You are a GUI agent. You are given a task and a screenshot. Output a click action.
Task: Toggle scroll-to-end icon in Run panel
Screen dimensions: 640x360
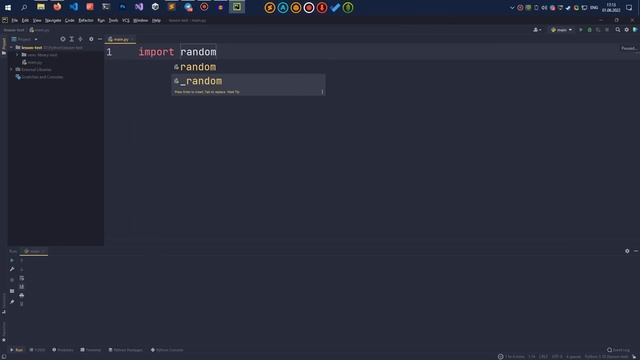click(22, 287)
